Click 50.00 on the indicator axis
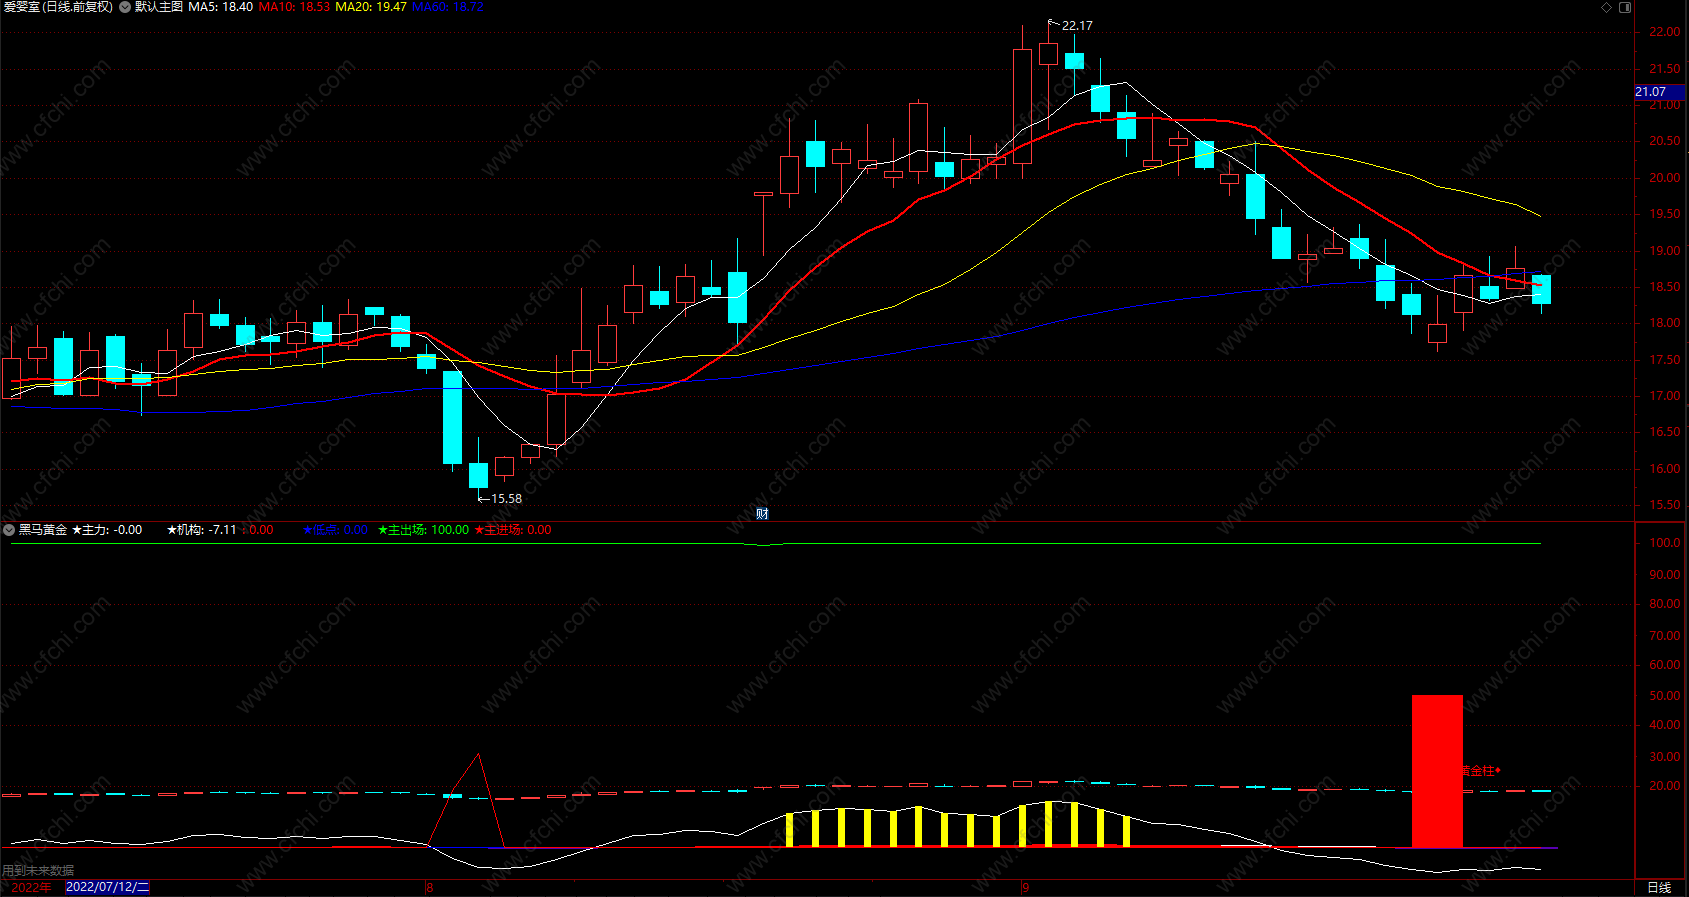Viewport: 1689px width, 897px height. 1665,696
